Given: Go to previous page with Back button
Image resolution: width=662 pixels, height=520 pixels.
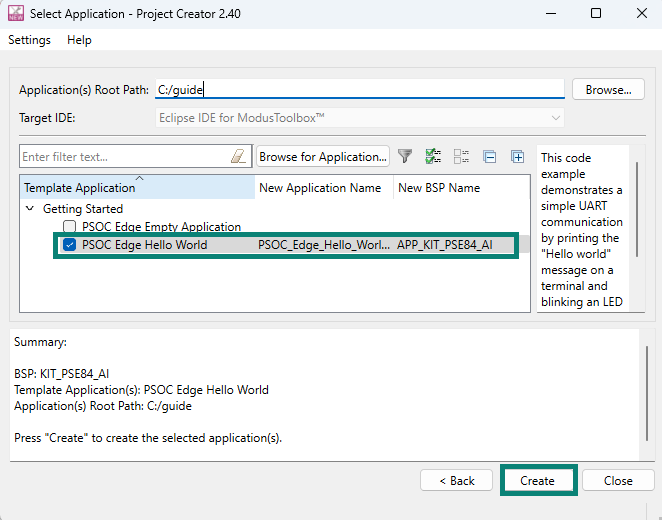Looking at the screenshot, I should [x=456, y=480].
